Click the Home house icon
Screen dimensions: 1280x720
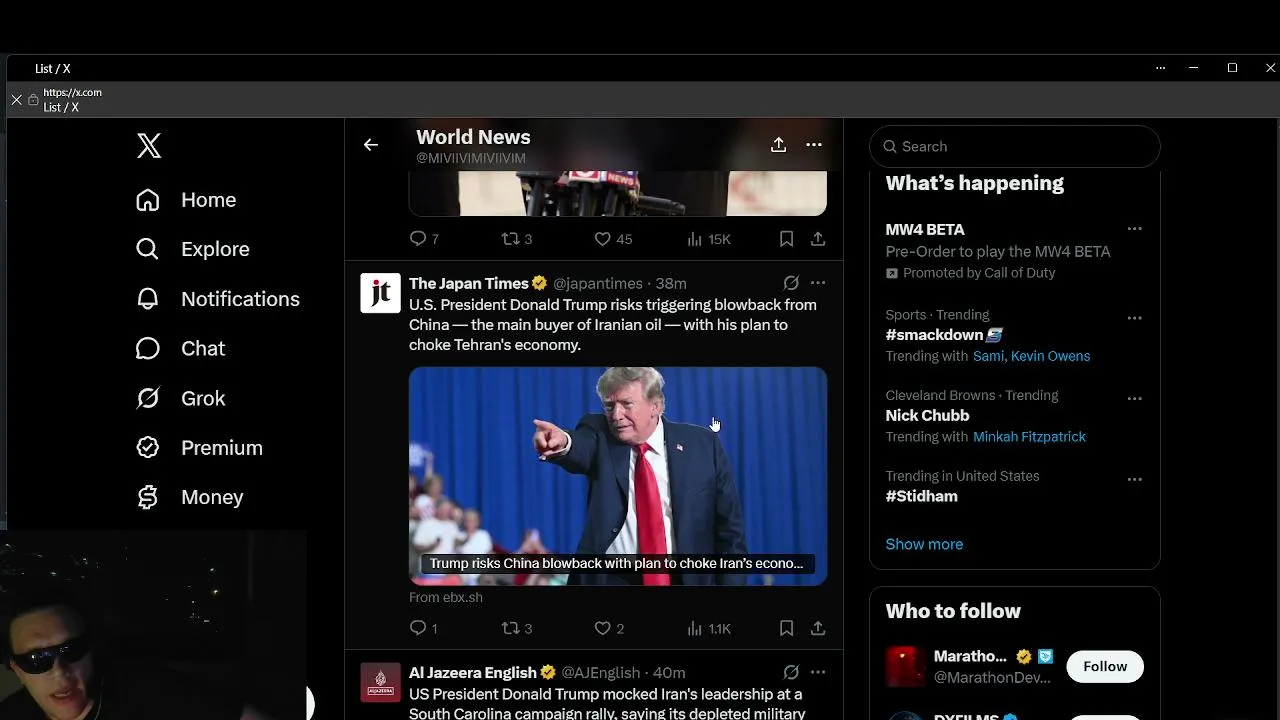coord(148,200)
